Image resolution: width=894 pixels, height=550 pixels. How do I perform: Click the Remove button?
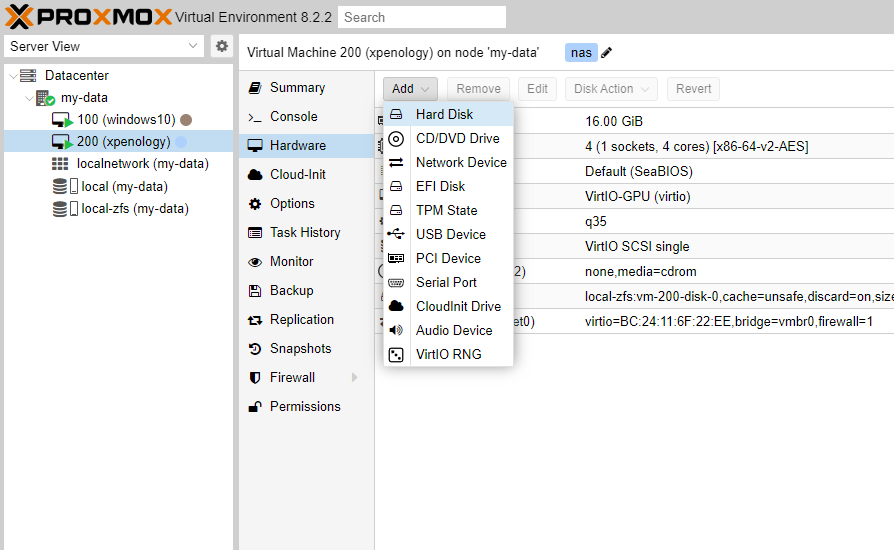pyautogui.click(x=478, y=89)
